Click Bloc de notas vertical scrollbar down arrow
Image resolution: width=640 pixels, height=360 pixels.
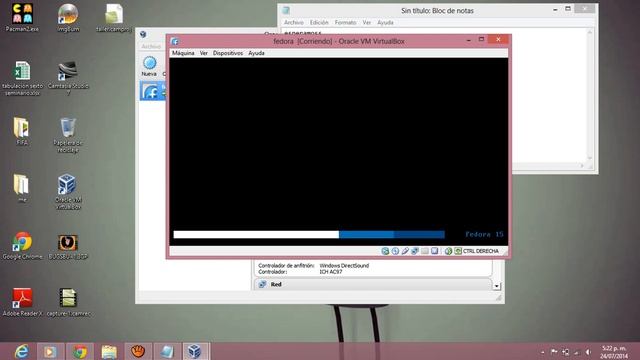590,158
